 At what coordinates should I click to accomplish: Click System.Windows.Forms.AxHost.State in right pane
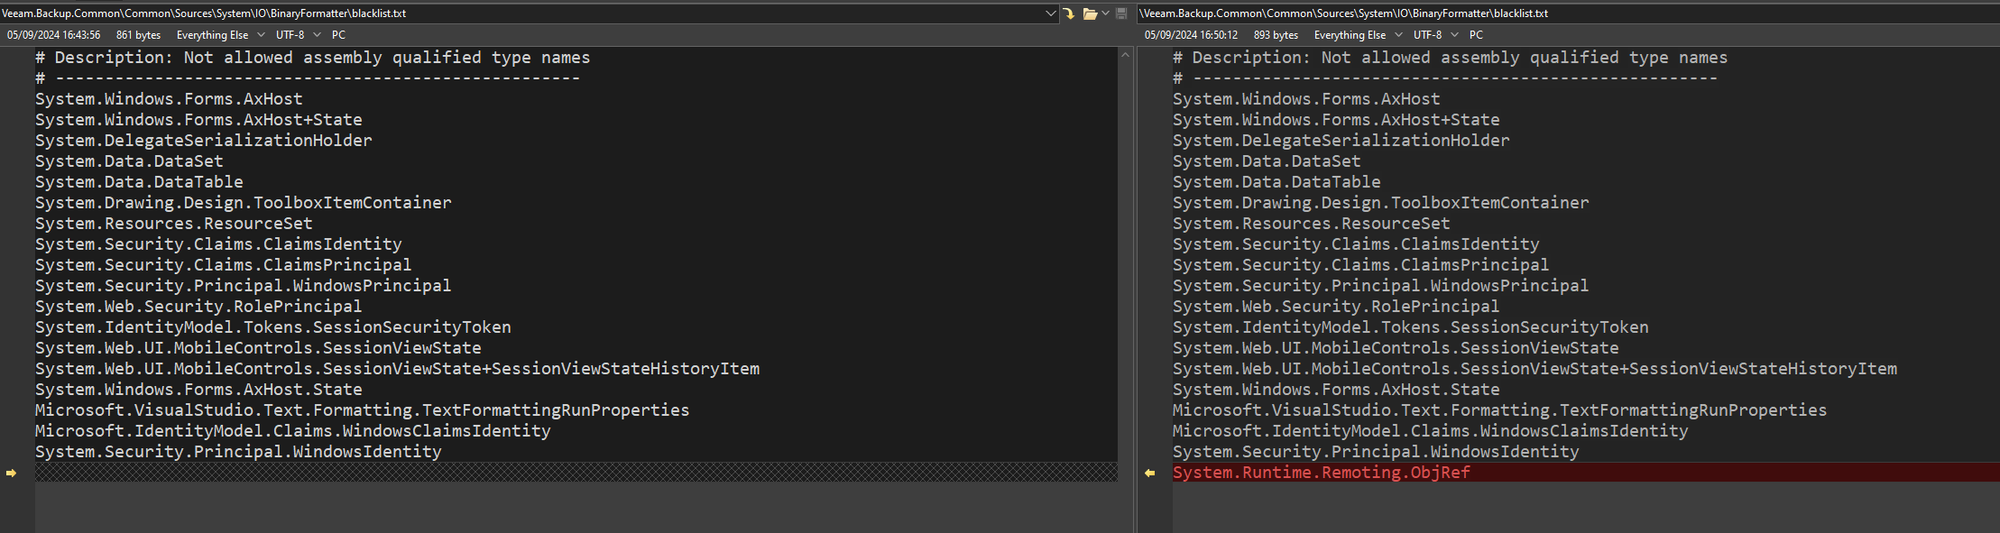1336,390
